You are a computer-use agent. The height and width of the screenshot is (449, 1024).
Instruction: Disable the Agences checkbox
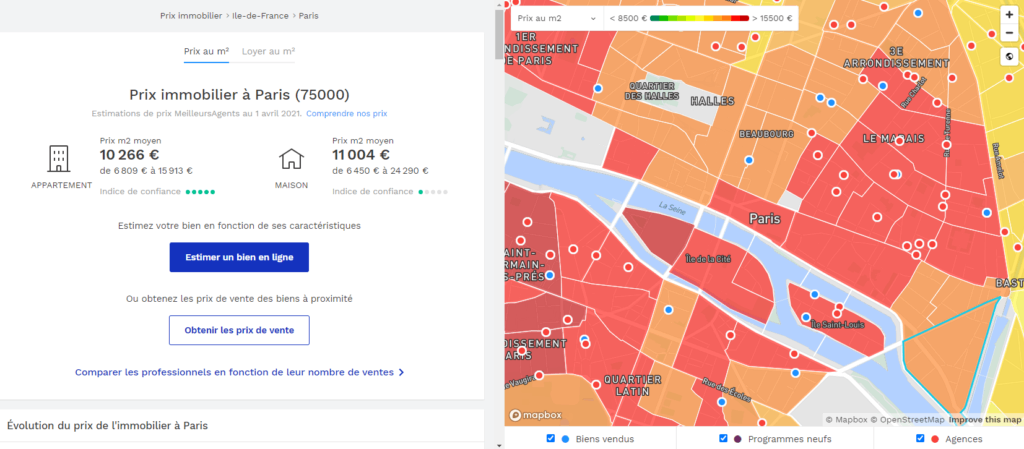pyautogui.click(x=921, y=439)
